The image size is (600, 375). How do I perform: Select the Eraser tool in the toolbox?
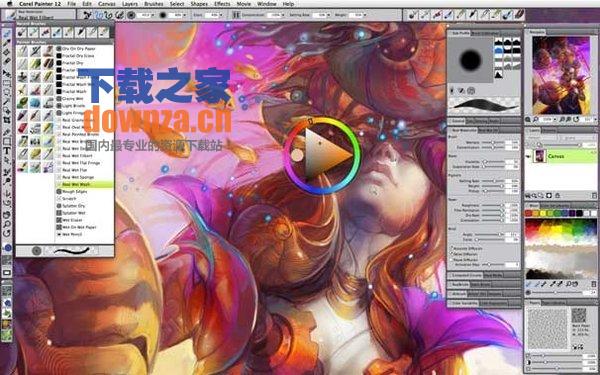7,61
